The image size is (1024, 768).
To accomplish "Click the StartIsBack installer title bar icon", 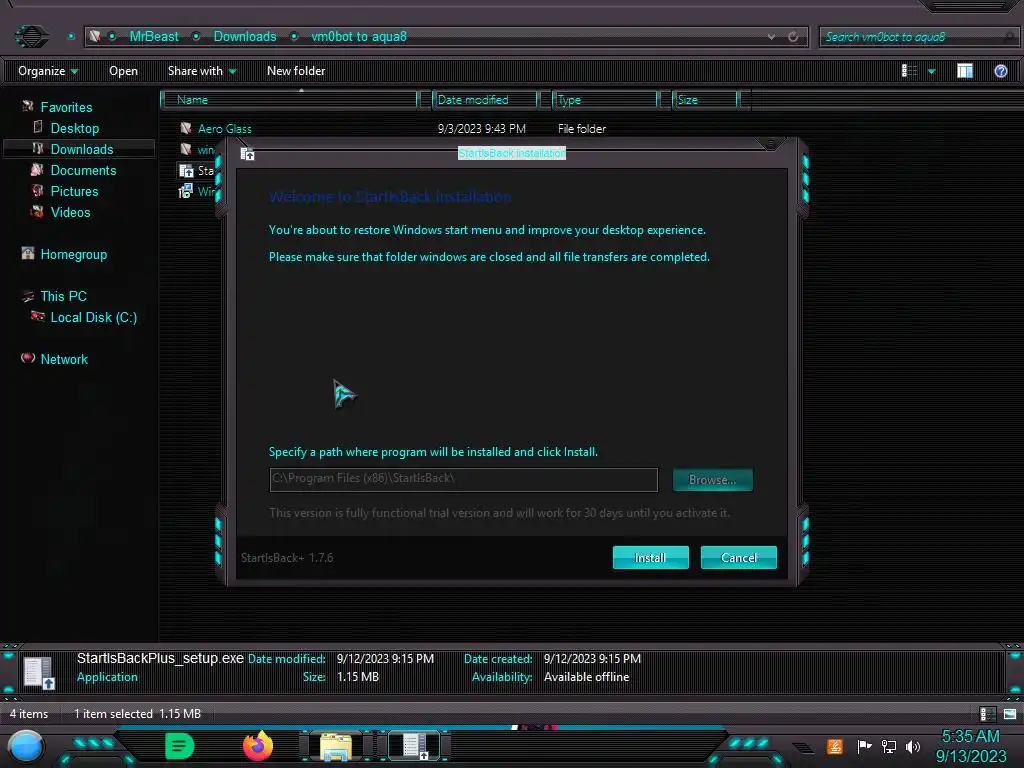I will pos(247,153).
